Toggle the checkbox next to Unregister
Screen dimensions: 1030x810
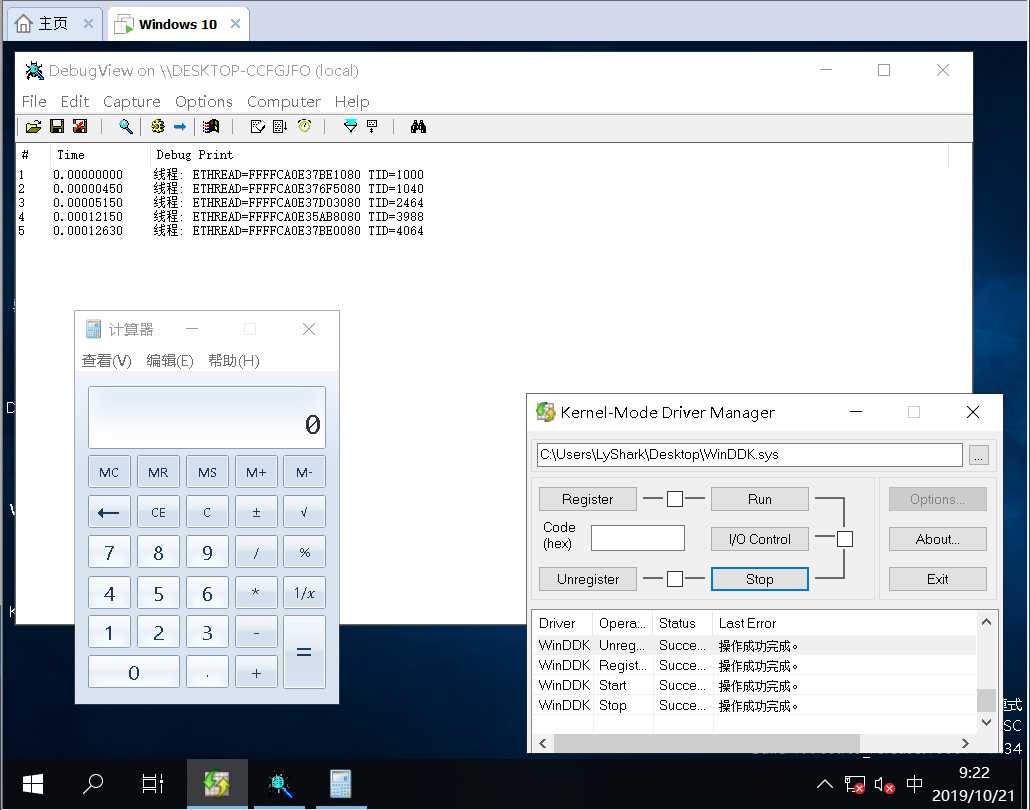675,579
